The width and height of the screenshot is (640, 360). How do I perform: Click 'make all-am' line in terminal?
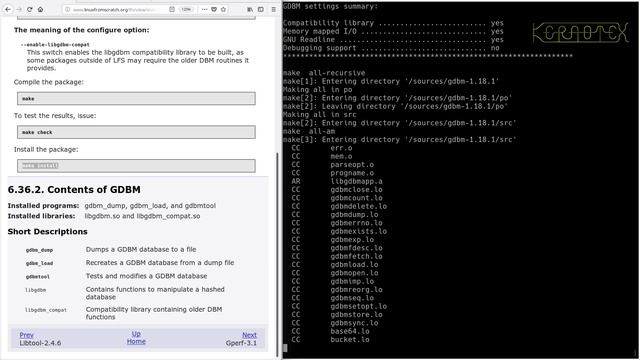[x=309, y=131]
